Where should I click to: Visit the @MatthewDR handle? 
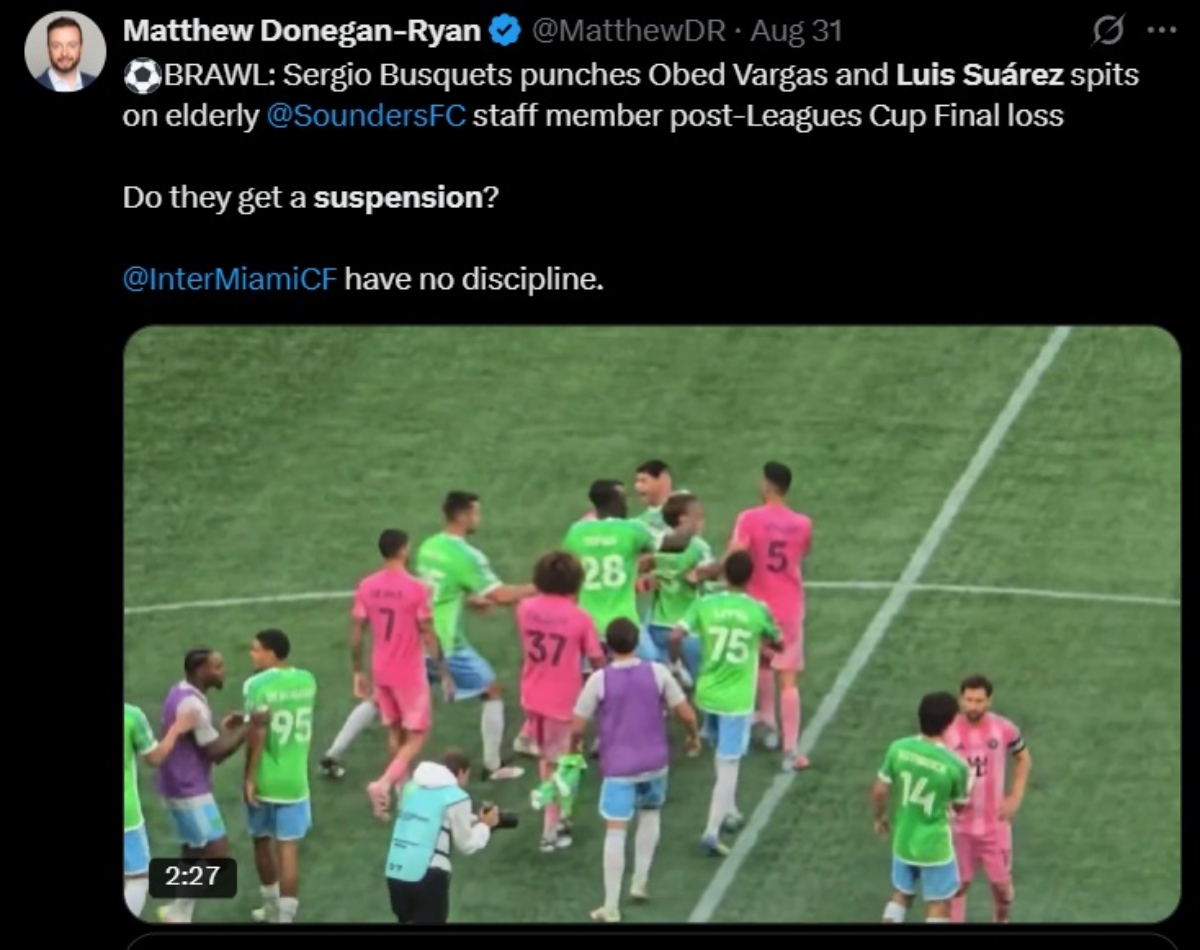click(628, 31)
